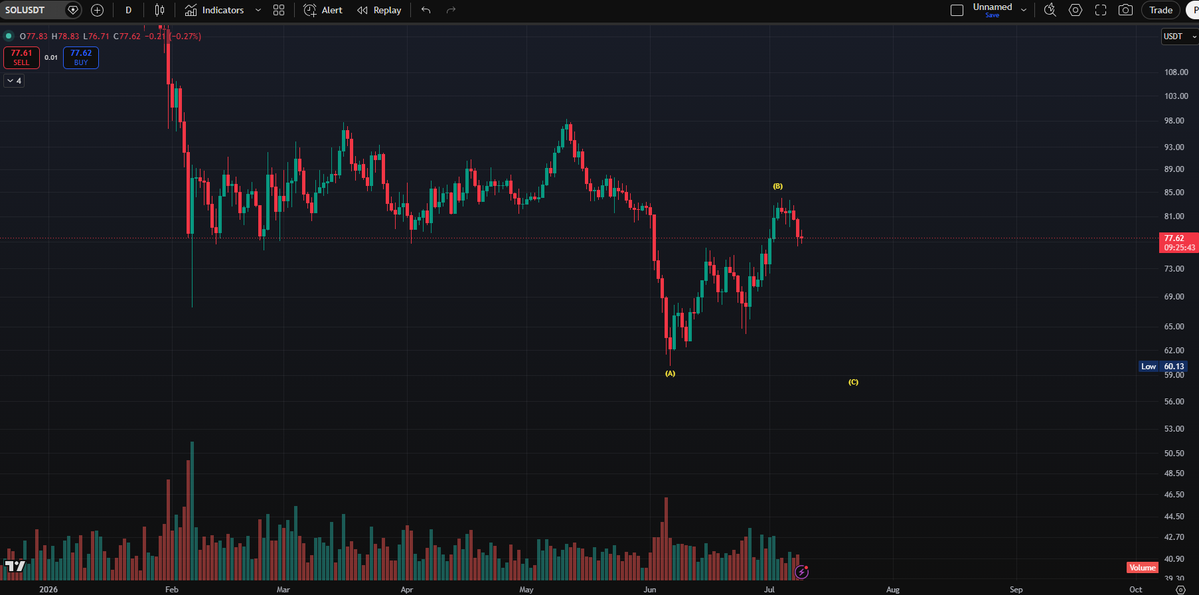Open the candlestick chart style selector
The height and width of the screenshot is (595, 1199).
coord(159,11)
